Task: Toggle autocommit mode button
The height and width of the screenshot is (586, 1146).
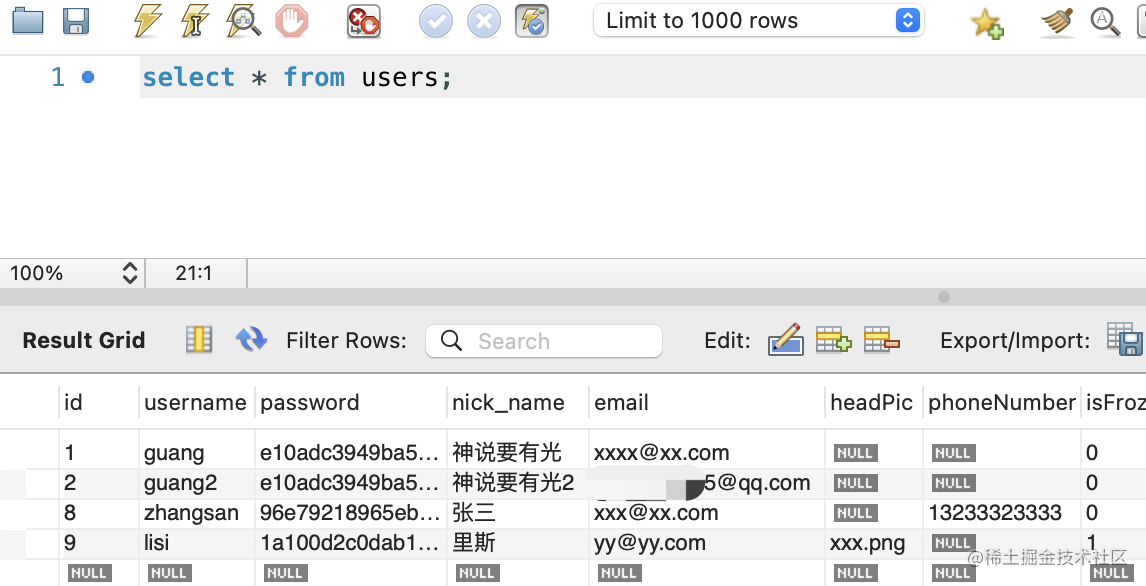Action: click(x=531, y=21)
